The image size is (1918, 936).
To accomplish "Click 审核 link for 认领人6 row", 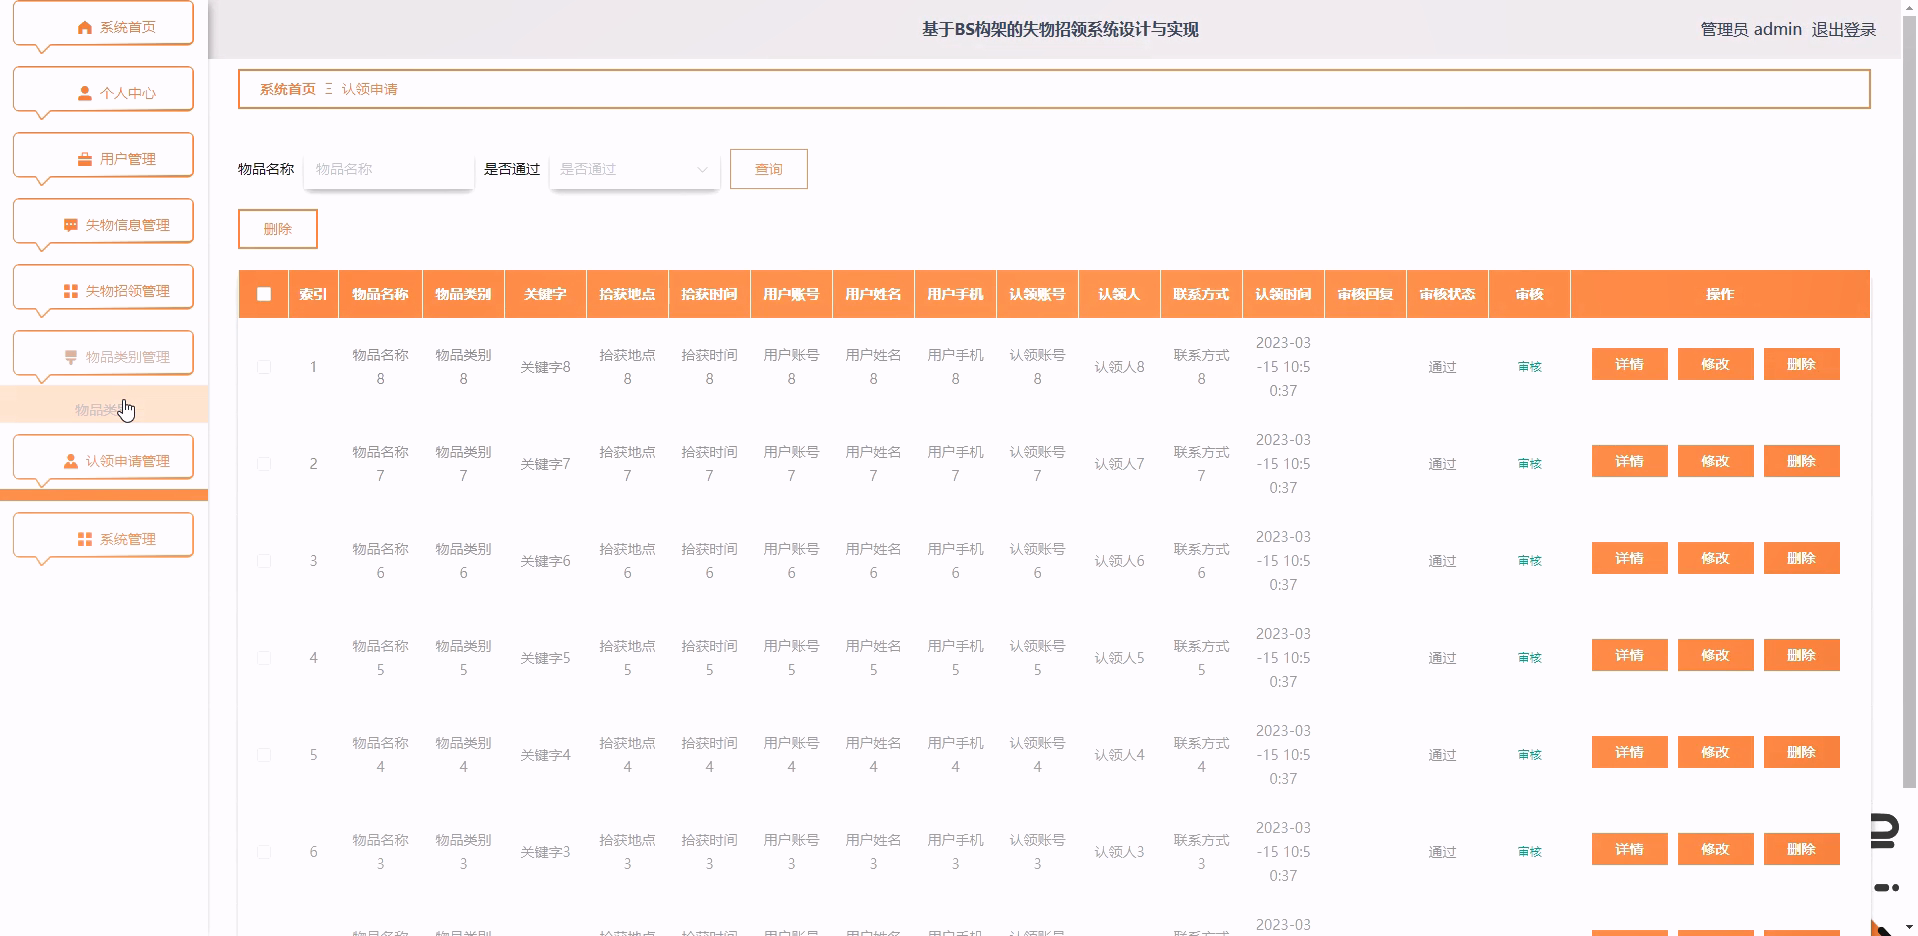I will (1530, 561).
